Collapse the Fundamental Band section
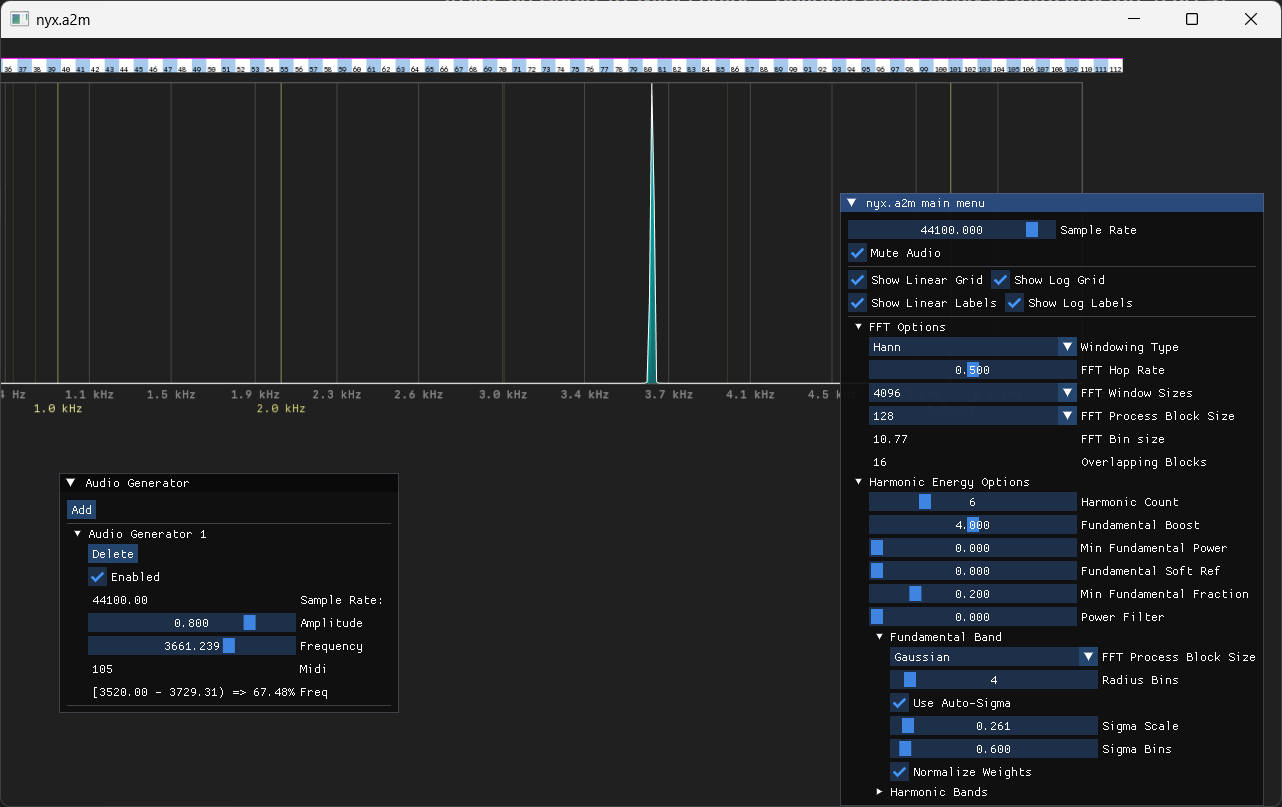The image size is (1282, 807). [880, 637]
